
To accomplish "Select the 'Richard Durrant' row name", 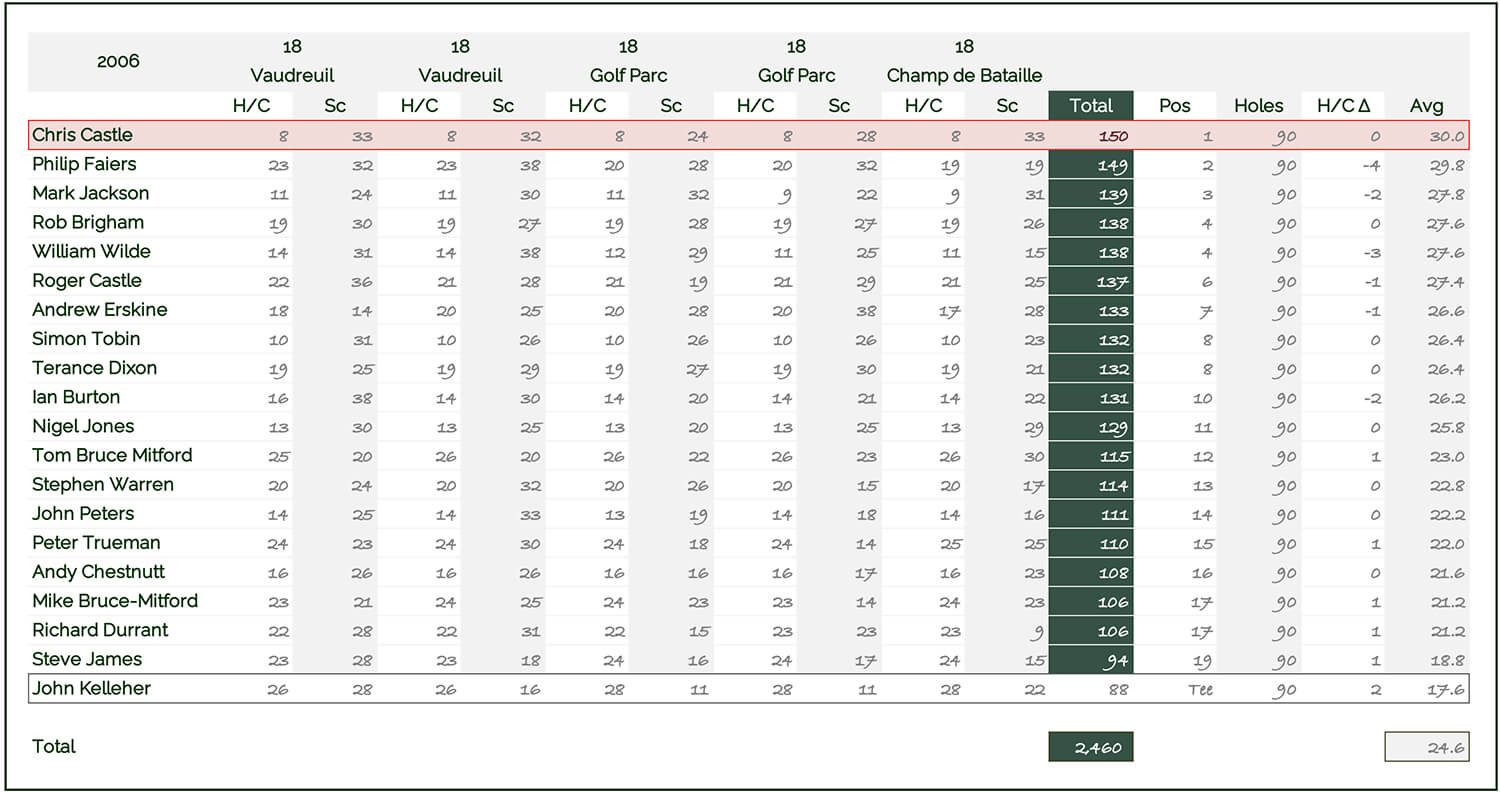I will coord(100,629).
